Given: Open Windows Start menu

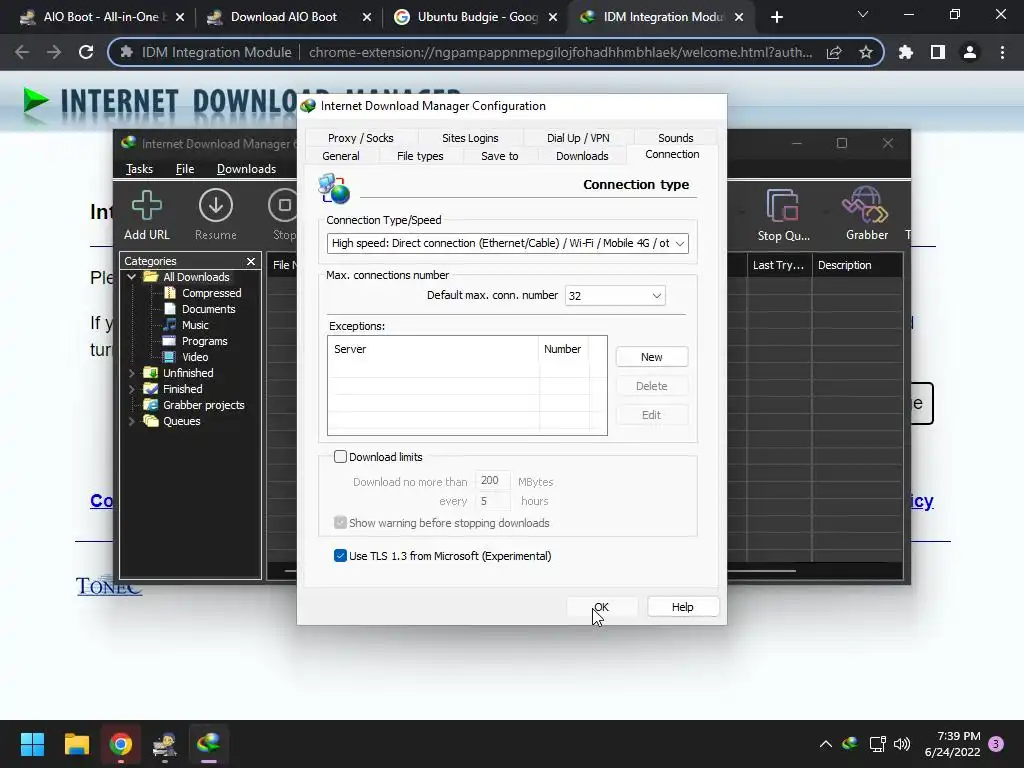Looking at the screenshot, I should [x=32, y=744].
